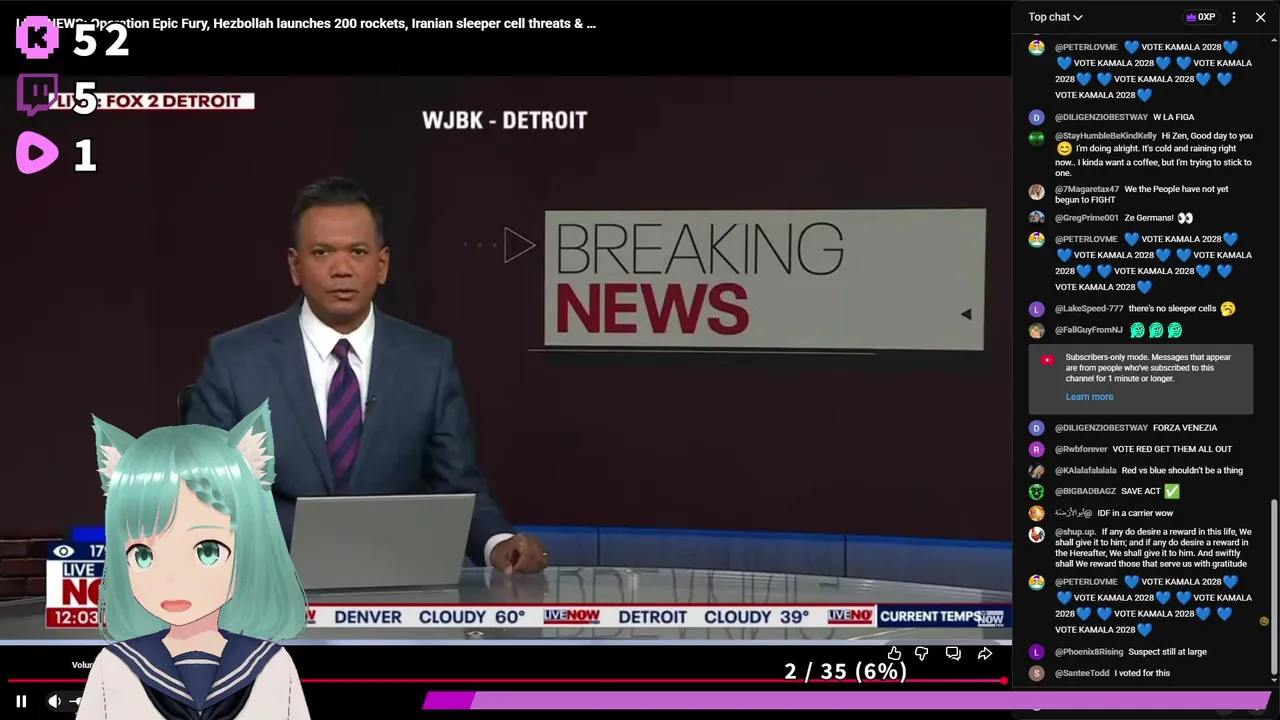Viewport: 1280px width, 720px height.
Task: Click the username @SanteeTodd
Action: coord(1082,673)
